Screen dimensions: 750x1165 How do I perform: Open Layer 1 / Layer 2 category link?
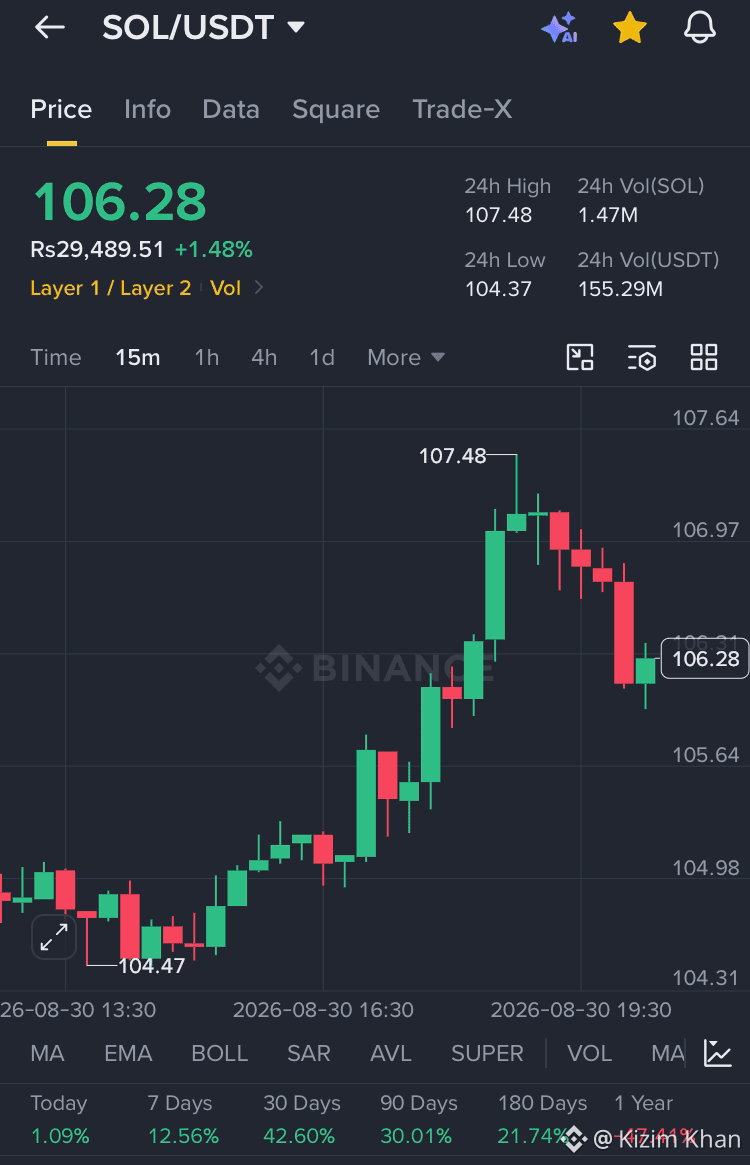111,288
